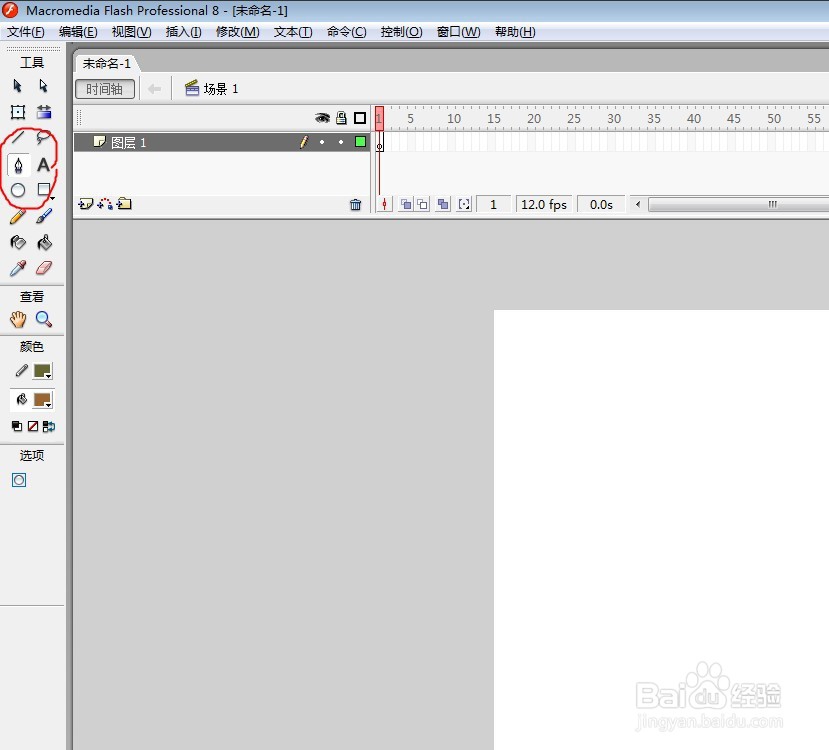The width and height of the screenshot is (829, 750).
Task: Click the No Color button
Action: coord(33,426)
